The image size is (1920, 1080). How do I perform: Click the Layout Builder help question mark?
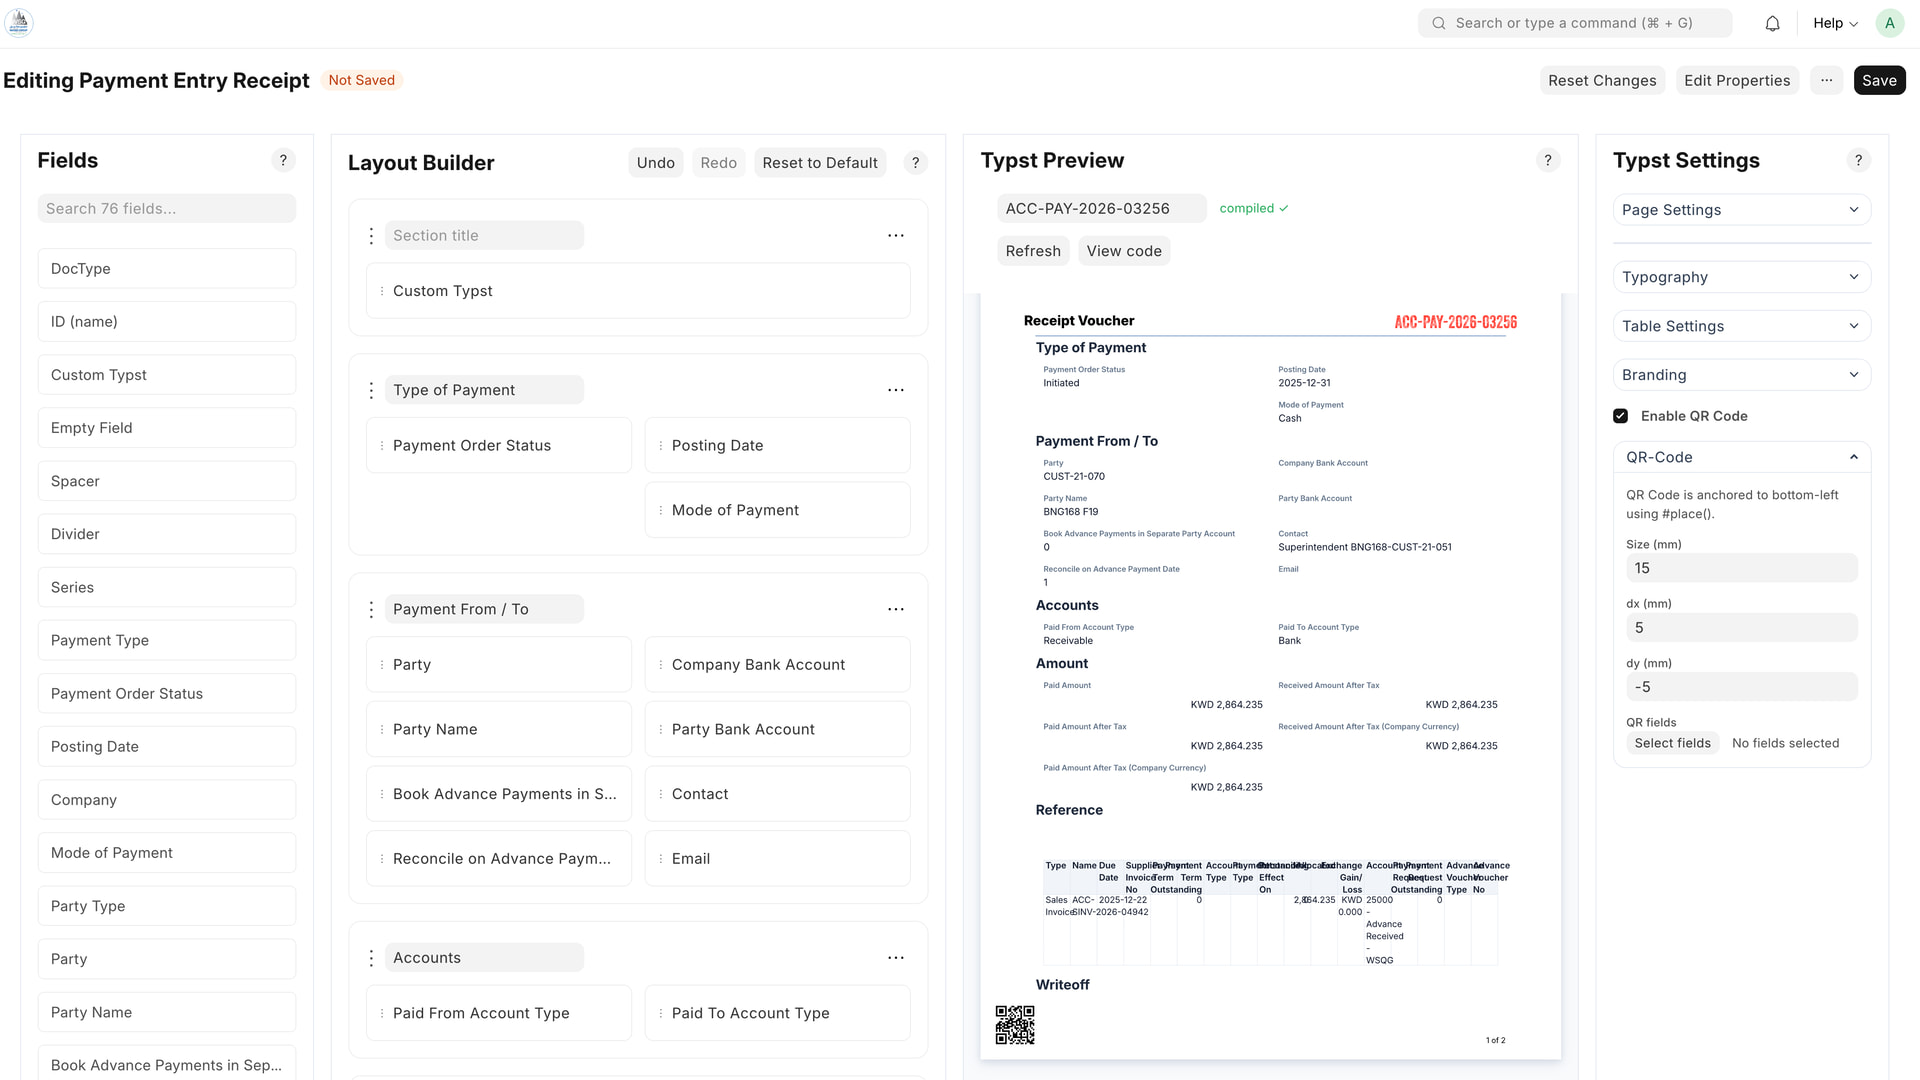[915, 163]
